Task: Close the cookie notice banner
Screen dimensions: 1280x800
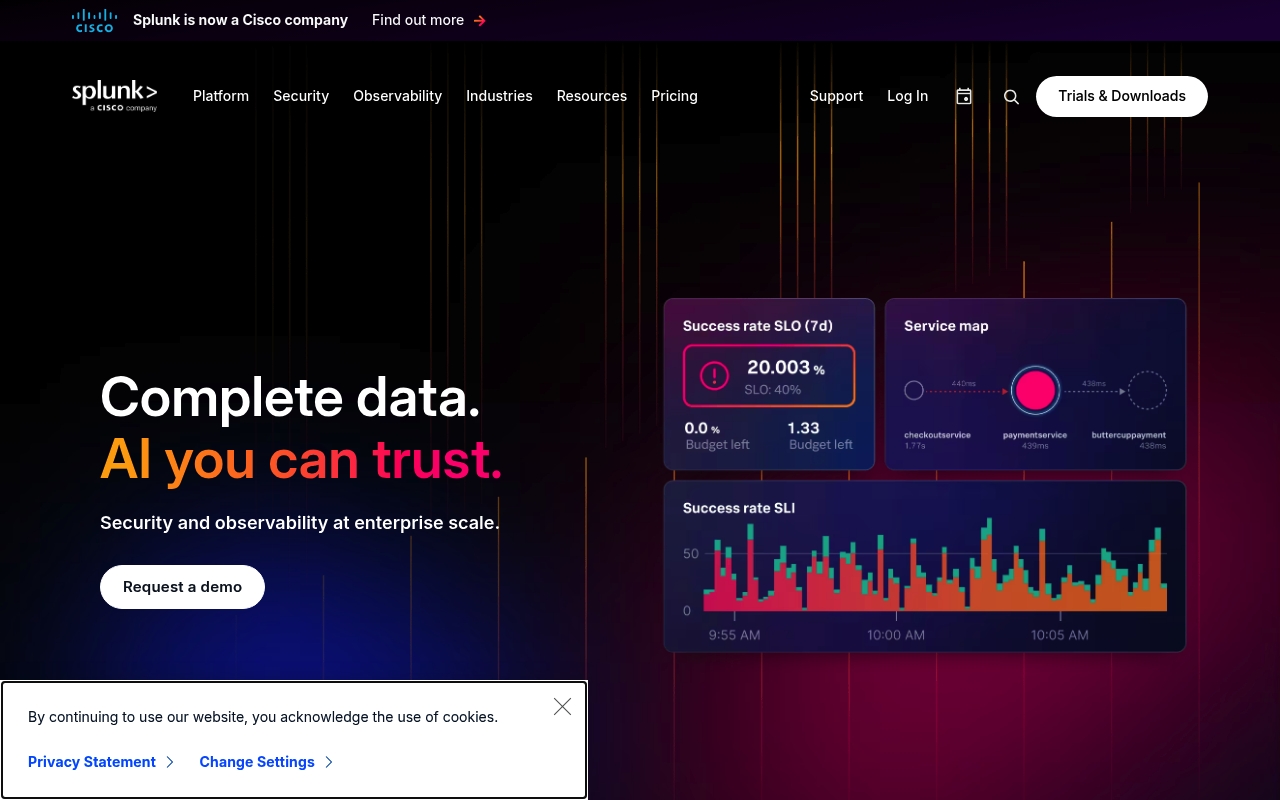Action: coord(563,707)
